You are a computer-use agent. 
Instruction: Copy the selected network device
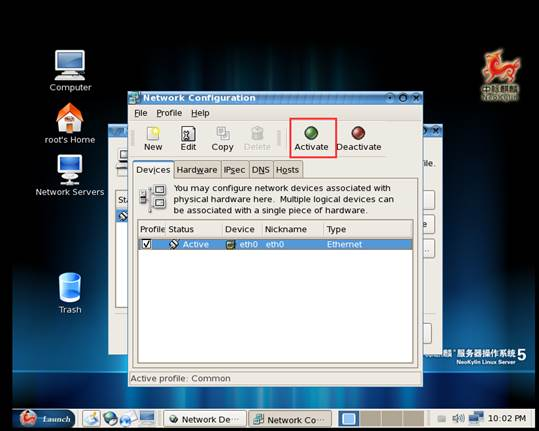[222, 139]
